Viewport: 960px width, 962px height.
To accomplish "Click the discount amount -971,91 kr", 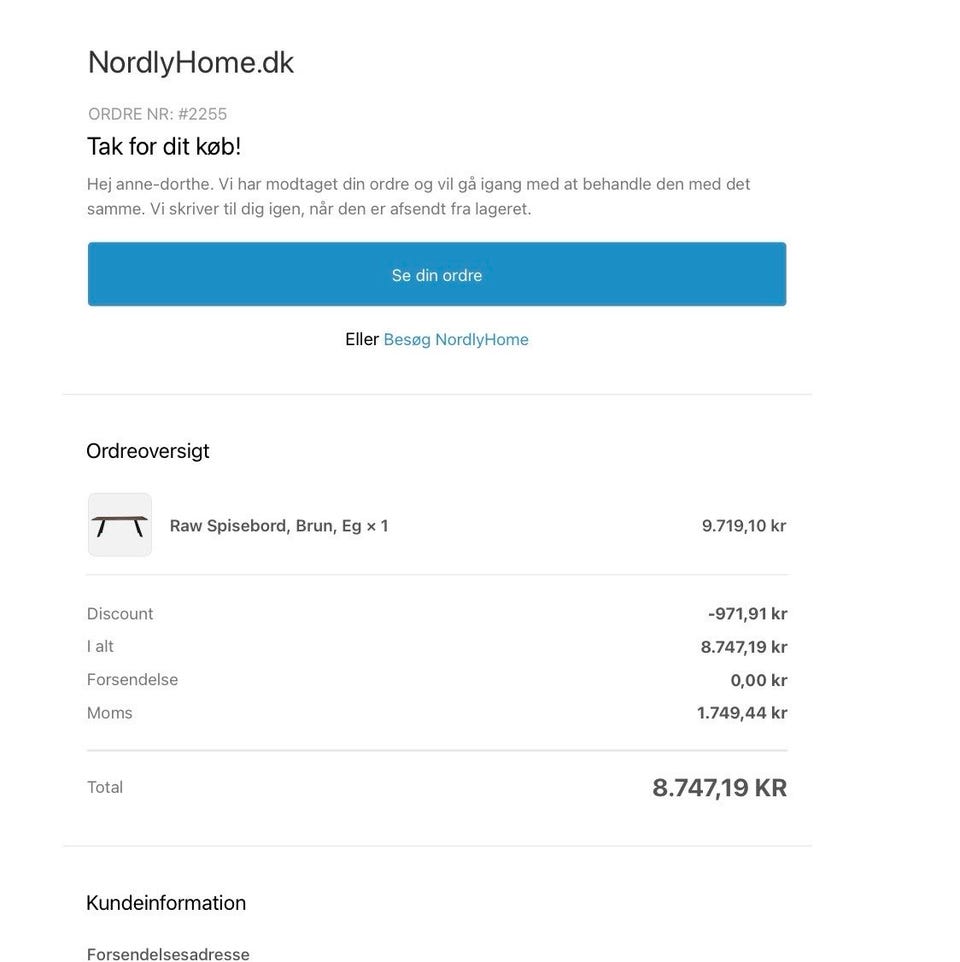I will (747, 614).
